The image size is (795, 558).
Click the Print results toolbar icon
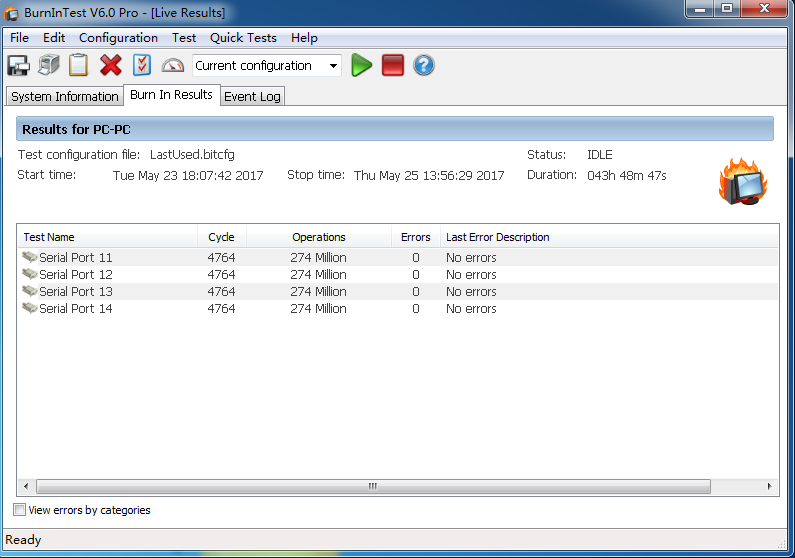coord(49,65)
